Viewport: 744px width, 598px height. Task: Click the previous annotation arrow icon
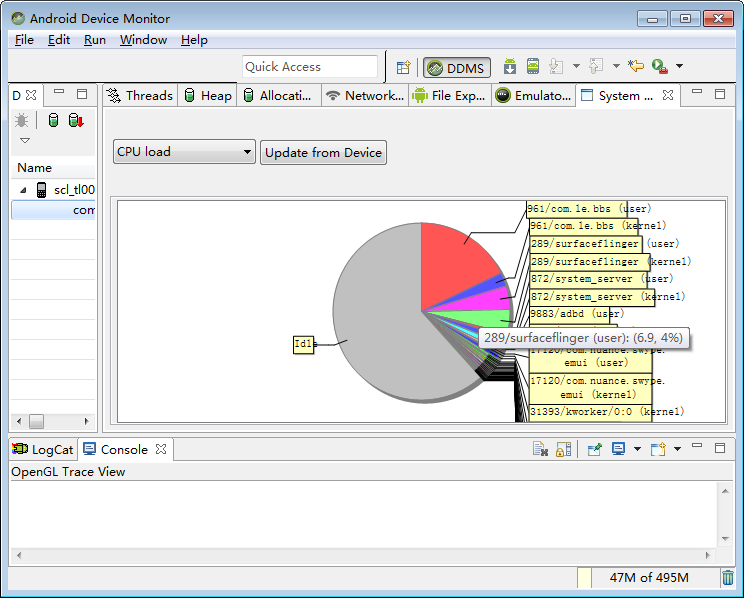(596, 66)
